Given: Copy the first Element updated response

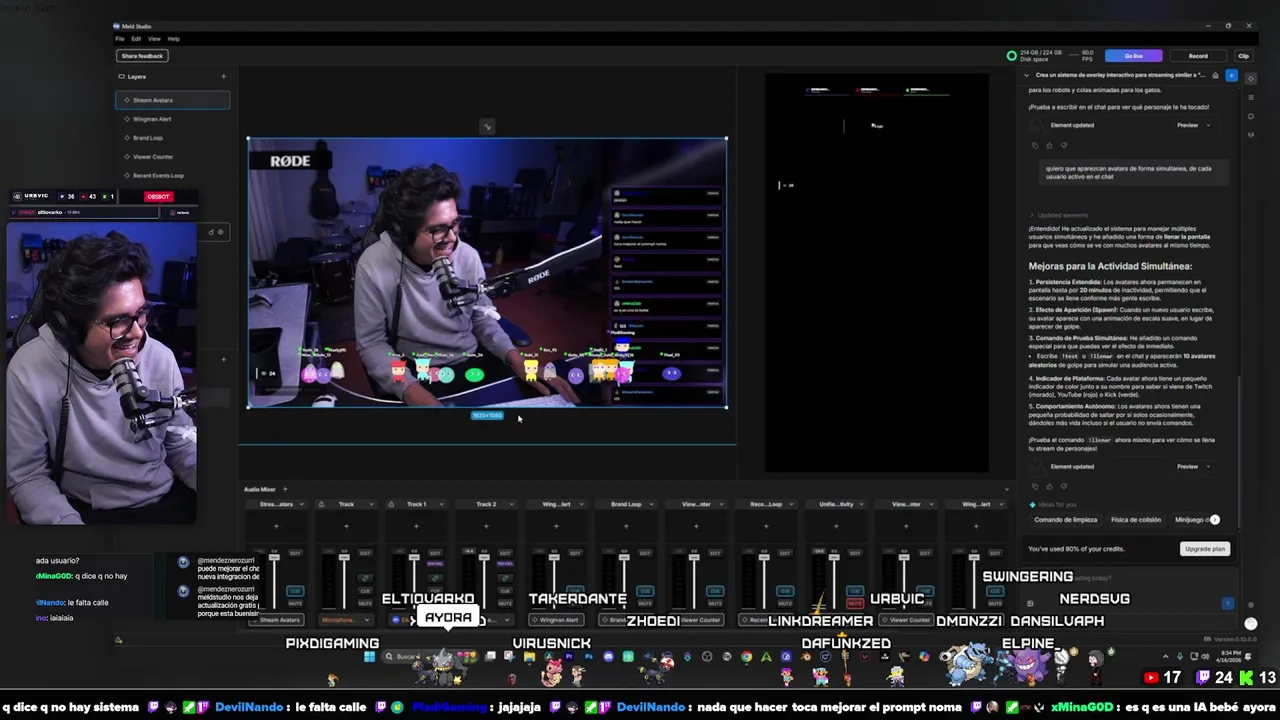Looking at the screenshot, I should pos(1035,145).
